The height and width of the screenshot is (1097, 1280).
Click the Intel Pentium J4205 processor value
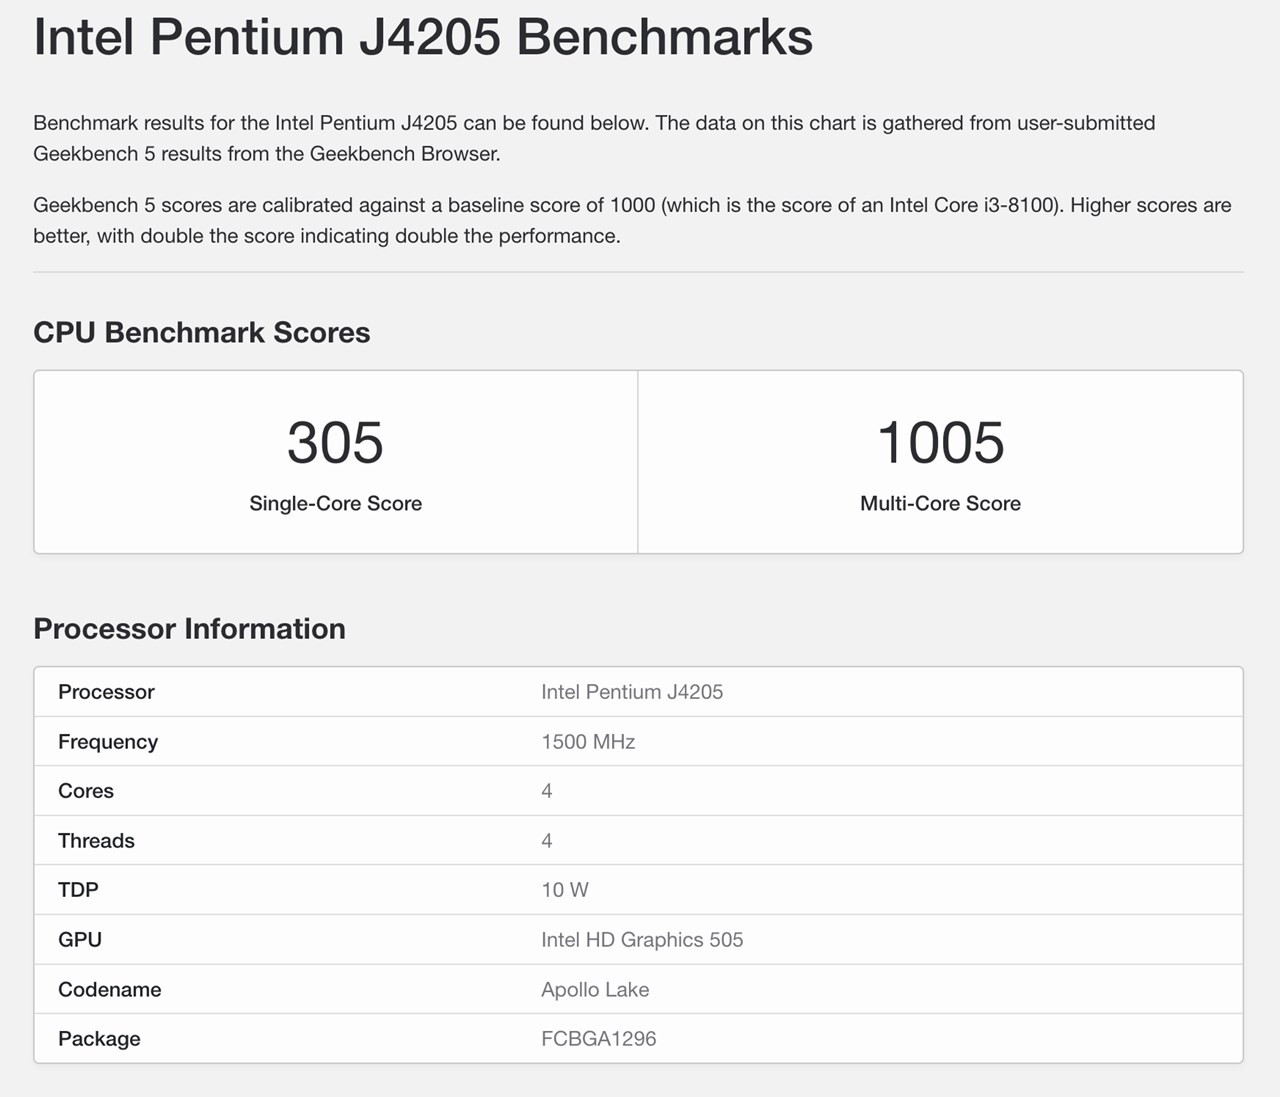(x=632, y=691)
